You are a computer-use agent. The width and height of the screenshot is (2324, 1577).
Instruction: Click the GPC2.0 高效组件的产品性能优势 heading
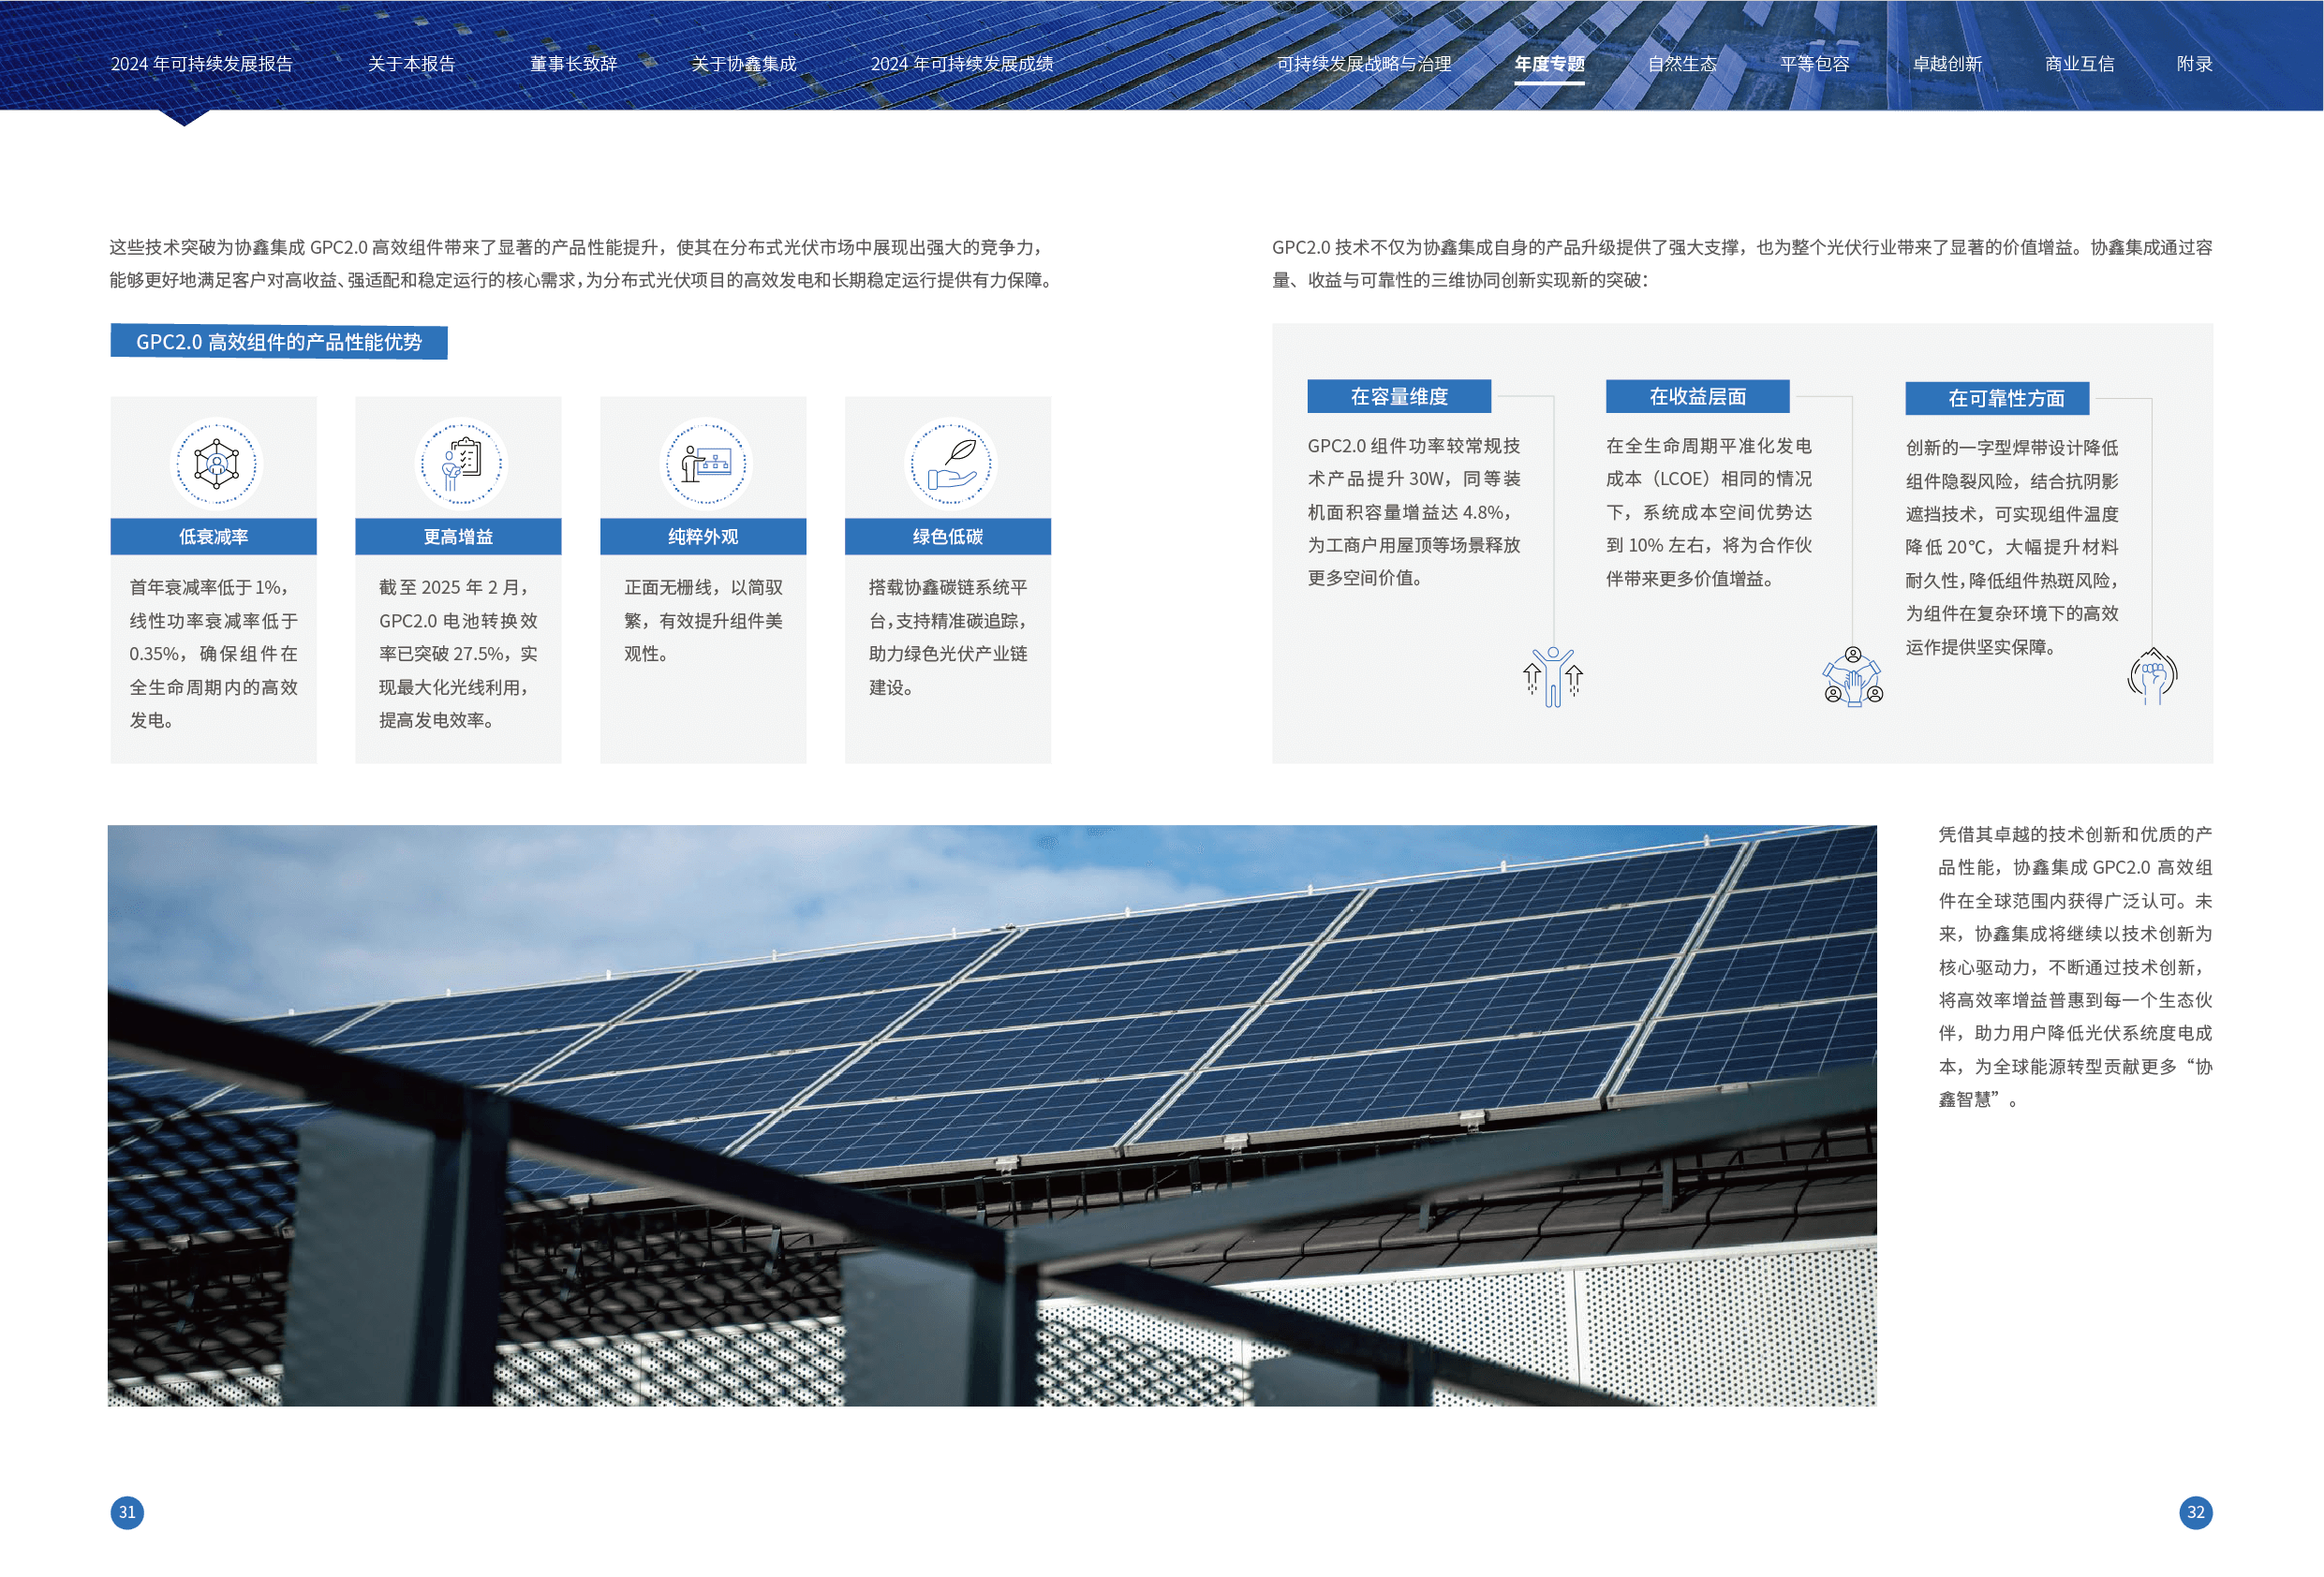coord(279,342)
